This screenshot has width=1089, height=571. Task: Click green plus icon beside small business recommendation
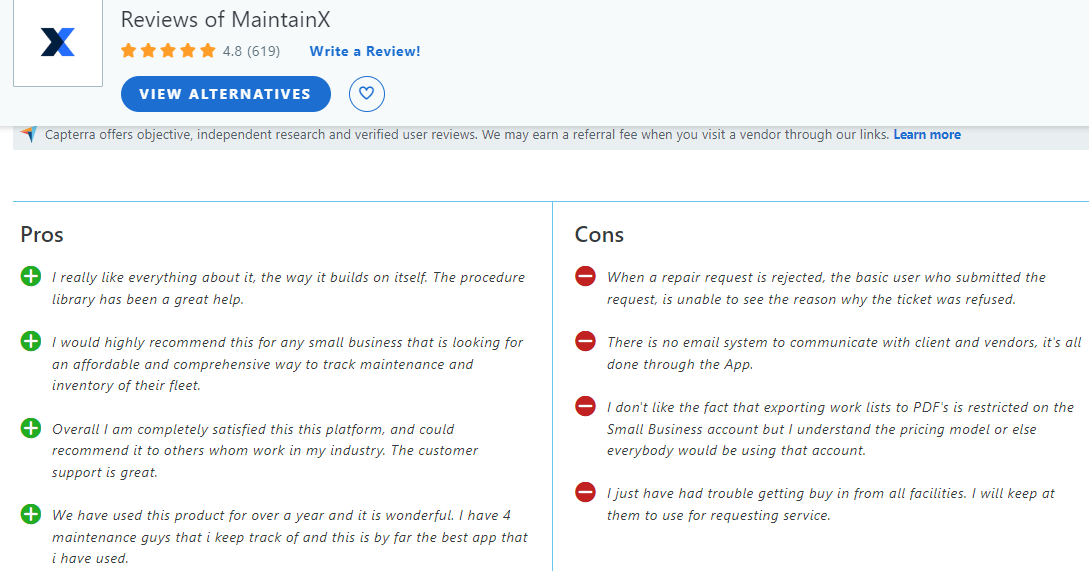31,341
